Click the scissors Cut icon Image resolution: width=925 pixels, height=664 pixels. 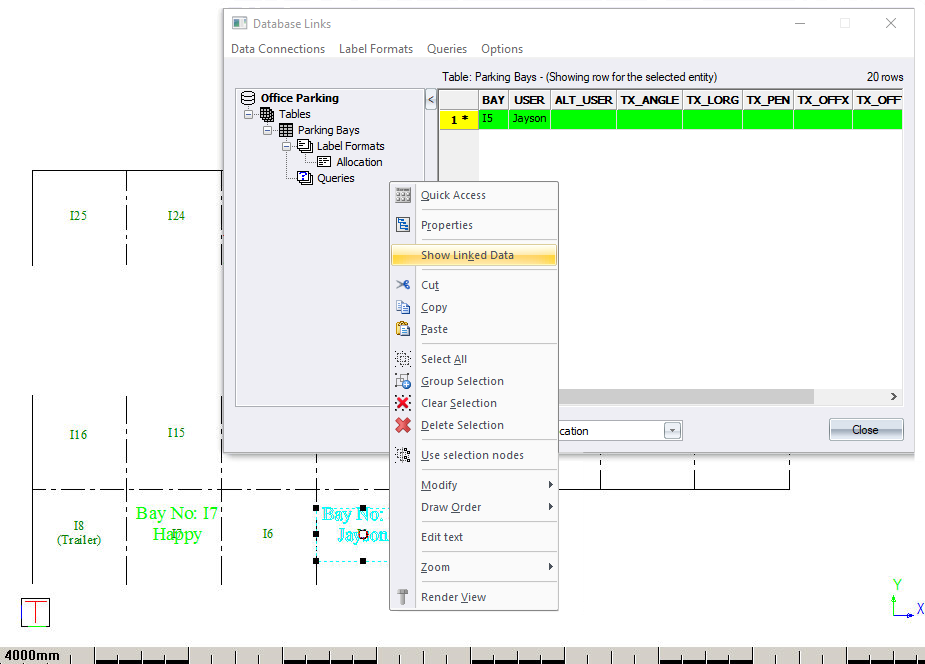pos(403,285)
